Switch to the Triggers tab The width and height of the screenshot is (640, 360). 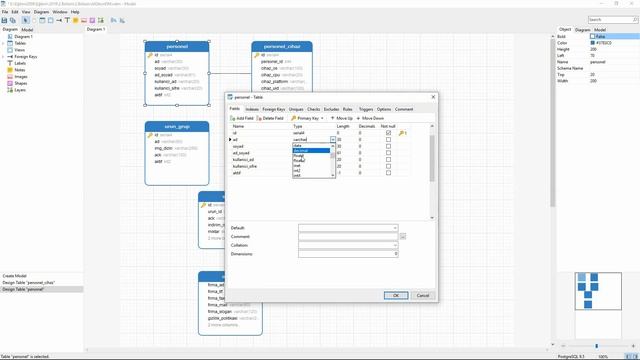tap(366, 109)
